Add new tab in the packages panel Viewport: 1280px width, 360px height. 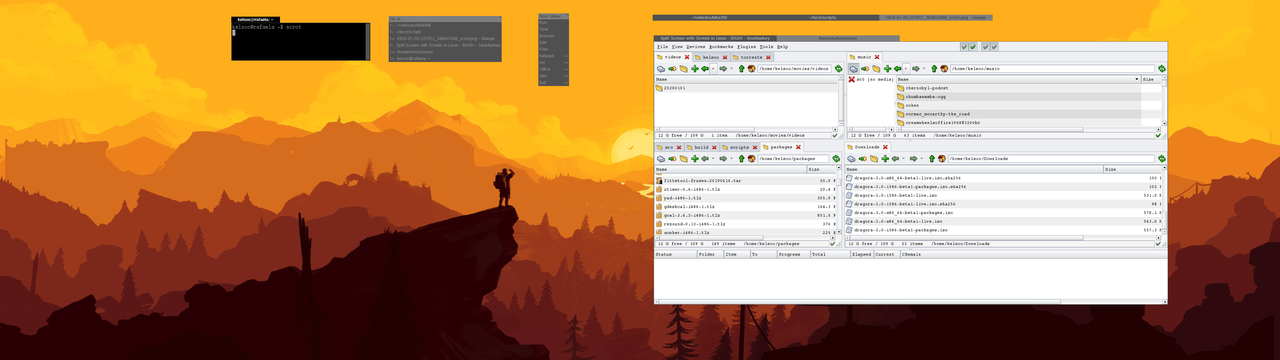coord(695,159)
